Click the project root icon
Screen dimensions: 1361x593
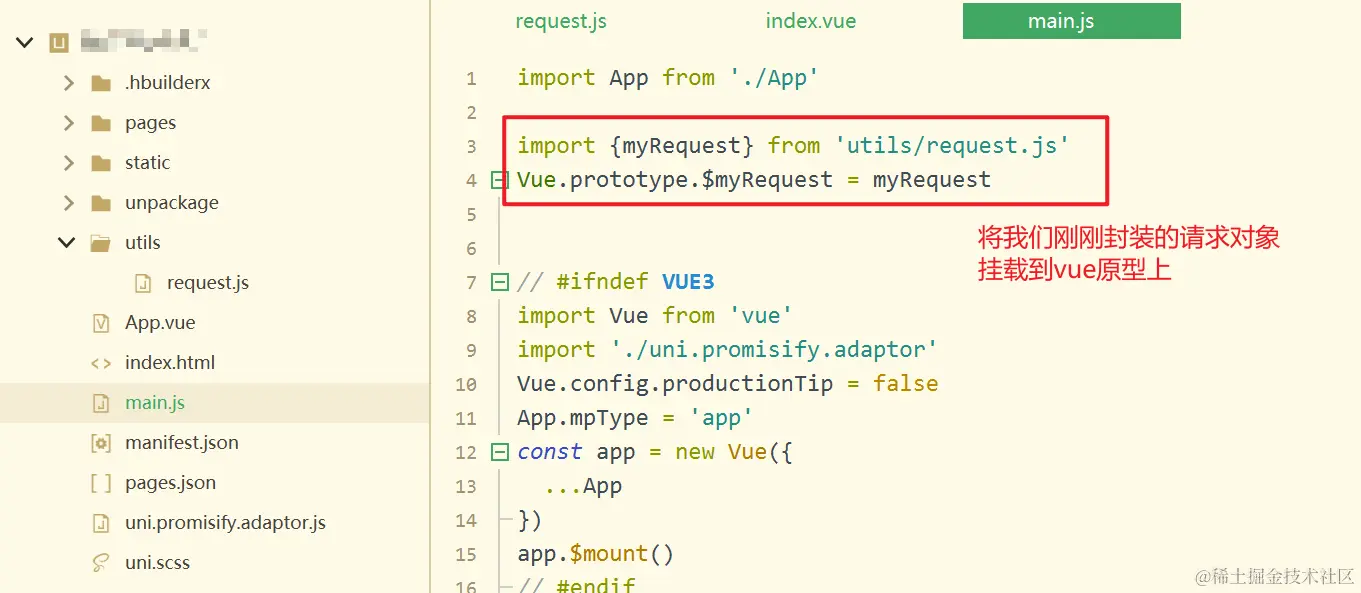tap(59, 42)
